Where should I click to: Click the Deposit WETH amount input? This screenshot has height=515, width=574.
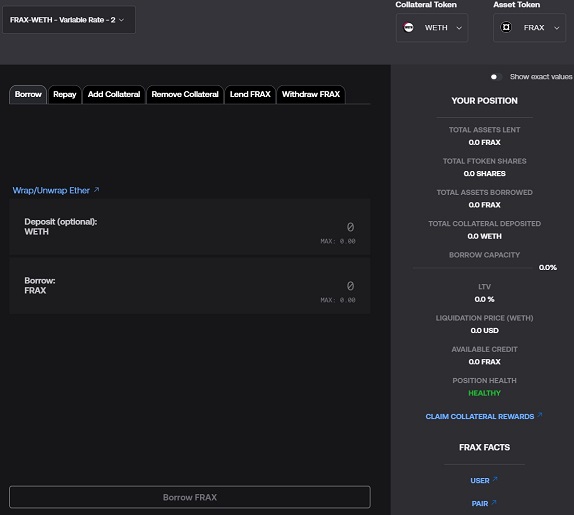point(350,227)
